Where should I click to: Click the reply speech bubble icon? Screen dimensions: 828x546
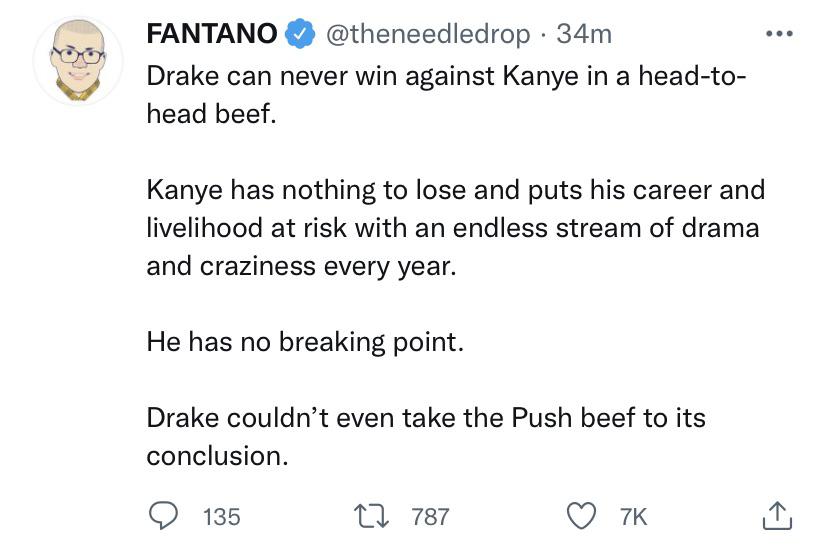coord(163,516)
